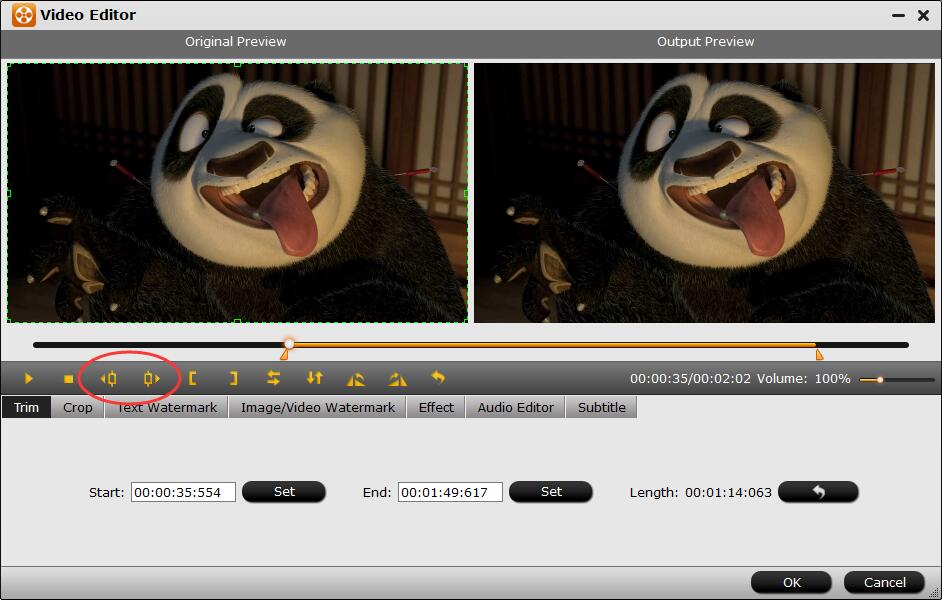Click the End time input field

click(x=450, y=492)
